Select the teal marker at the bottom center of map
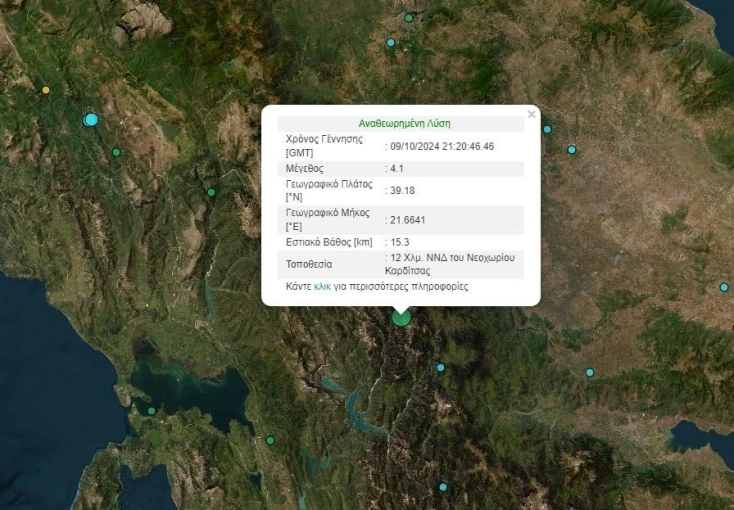This screenshot has width=734, height=510. tap(443, 487)
